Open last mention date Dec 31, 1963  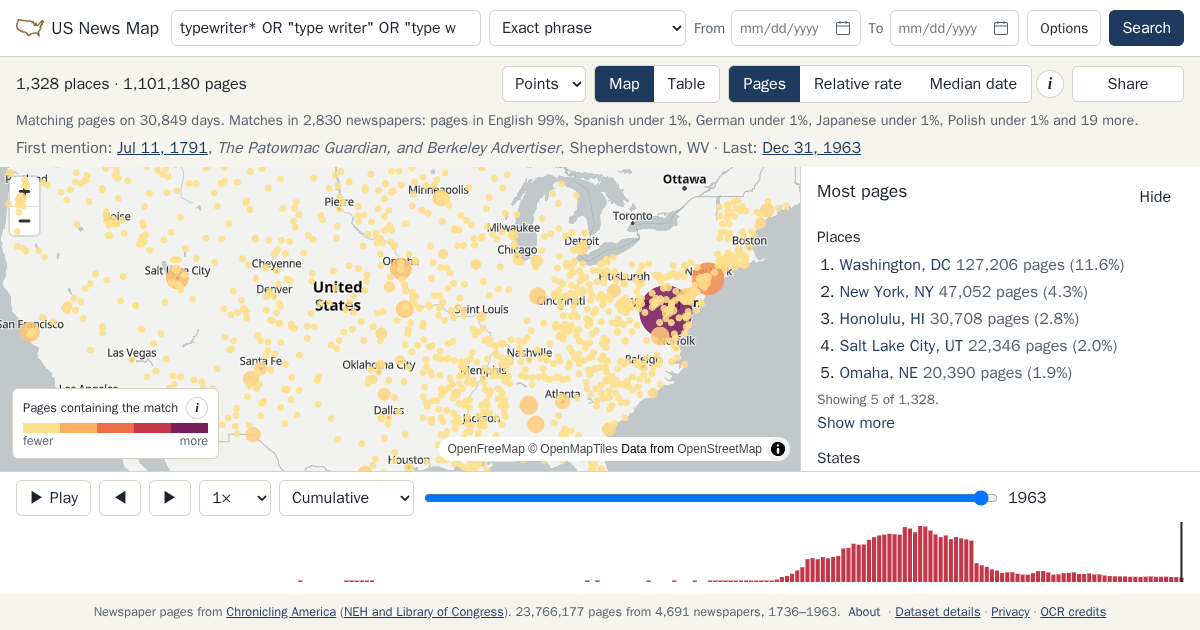[811, 148]
